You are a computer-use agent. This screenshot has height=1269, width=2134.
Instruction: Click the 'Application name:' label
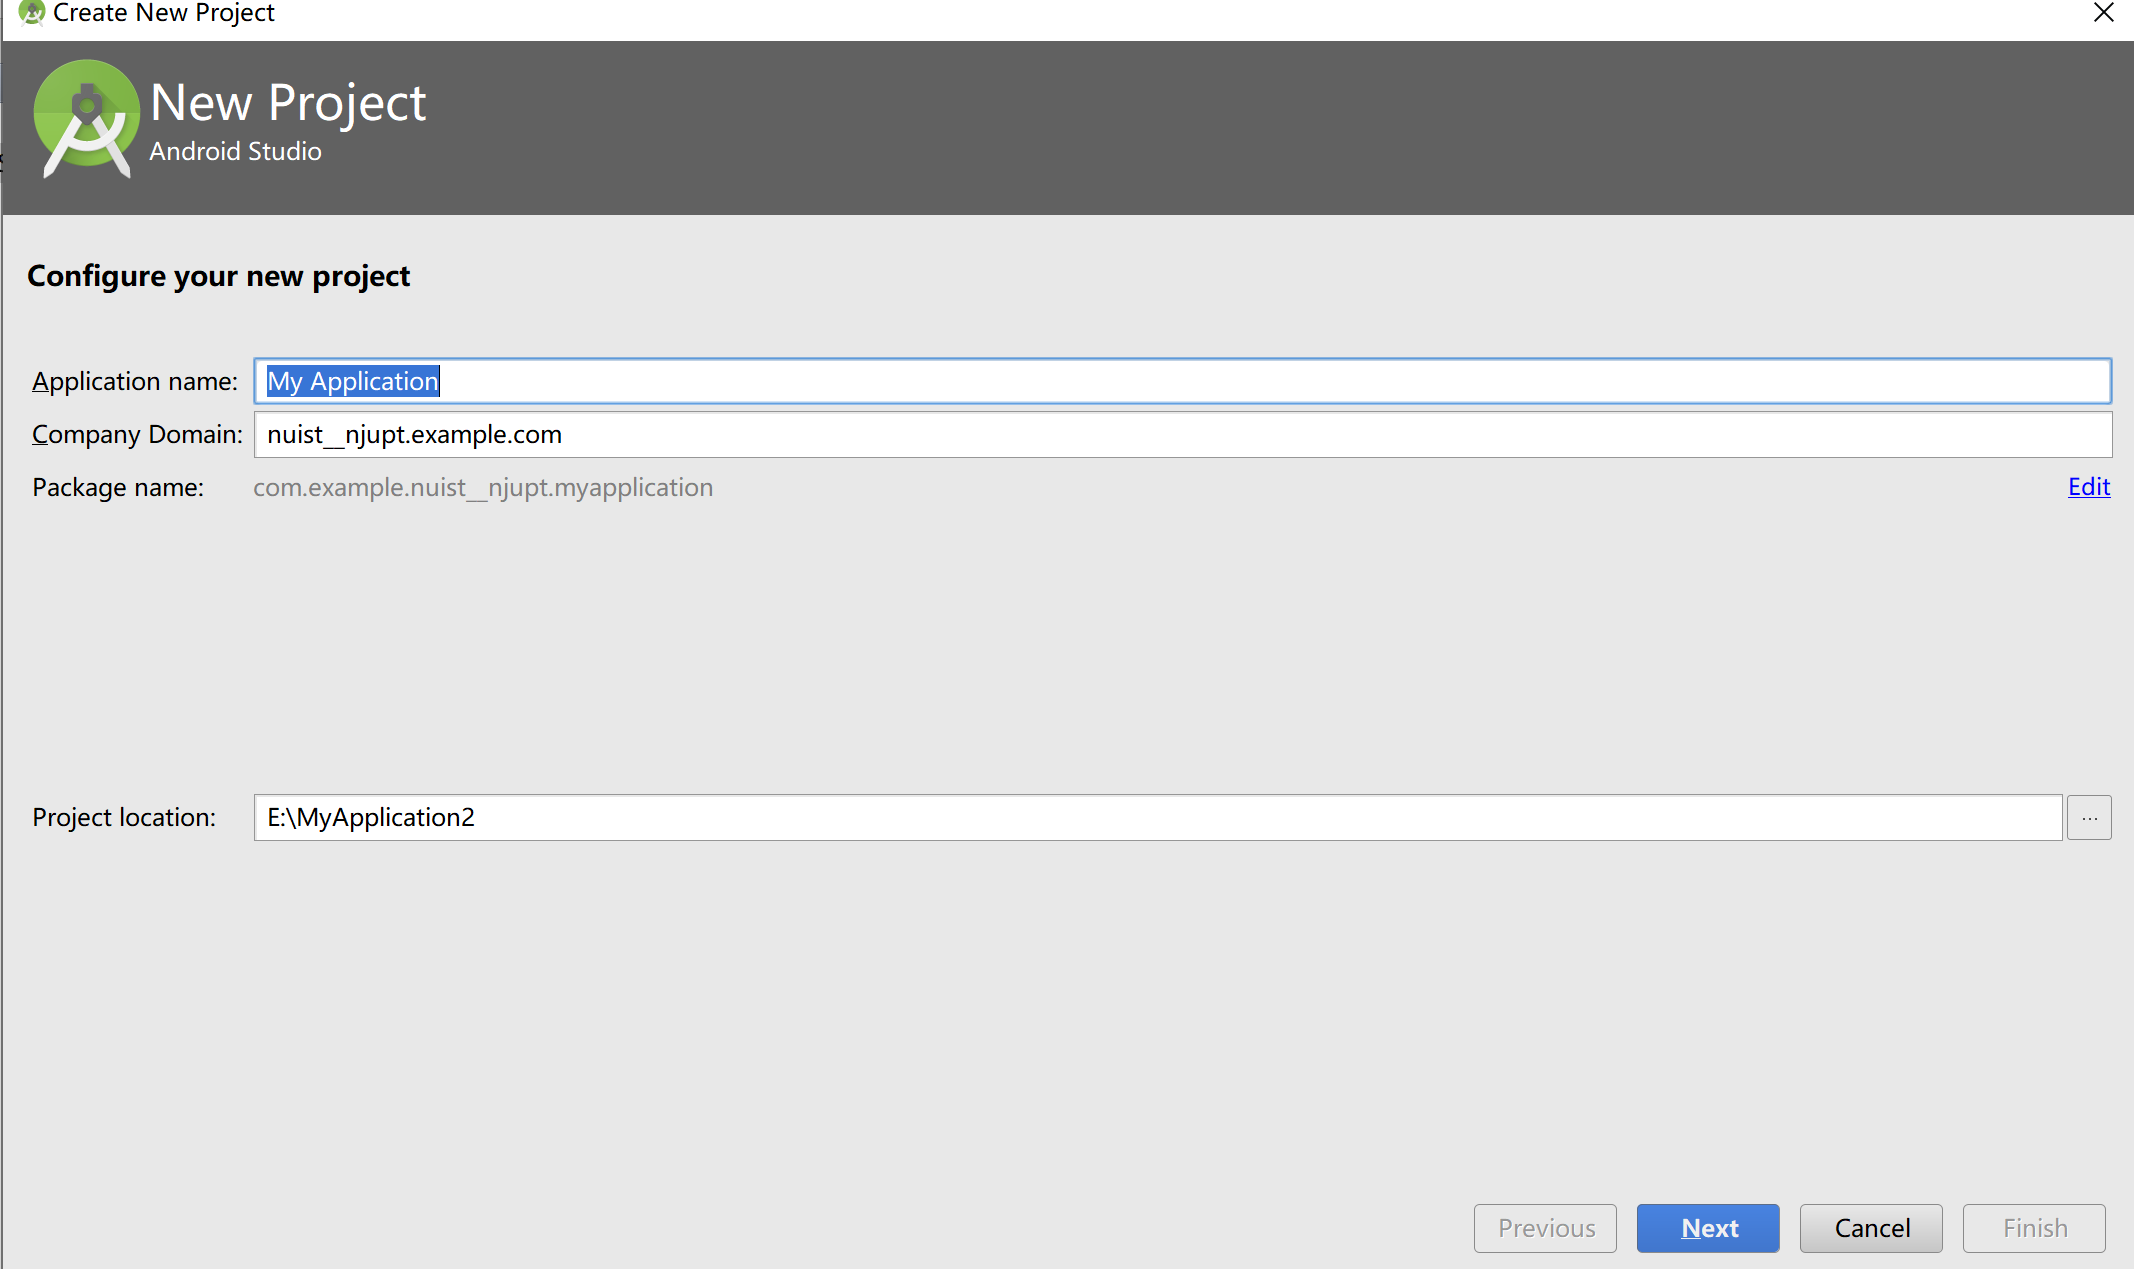135,382
